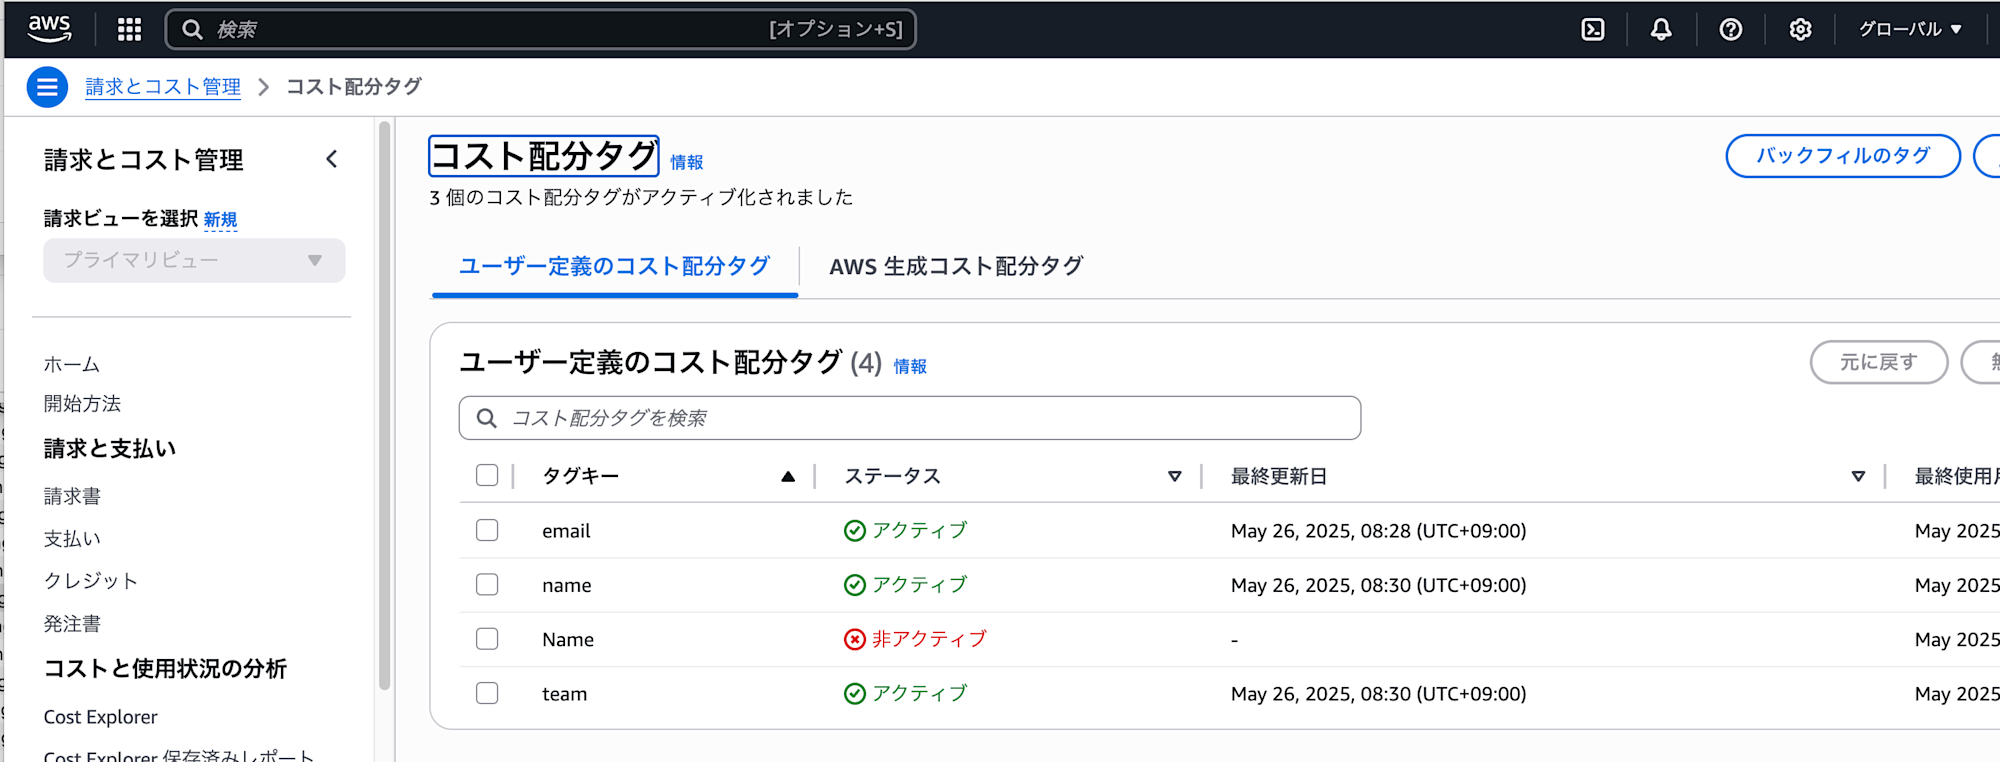The image size is (2000, 762).
Task: Open 請求書 in side navigation
Action: pos(72,496)
